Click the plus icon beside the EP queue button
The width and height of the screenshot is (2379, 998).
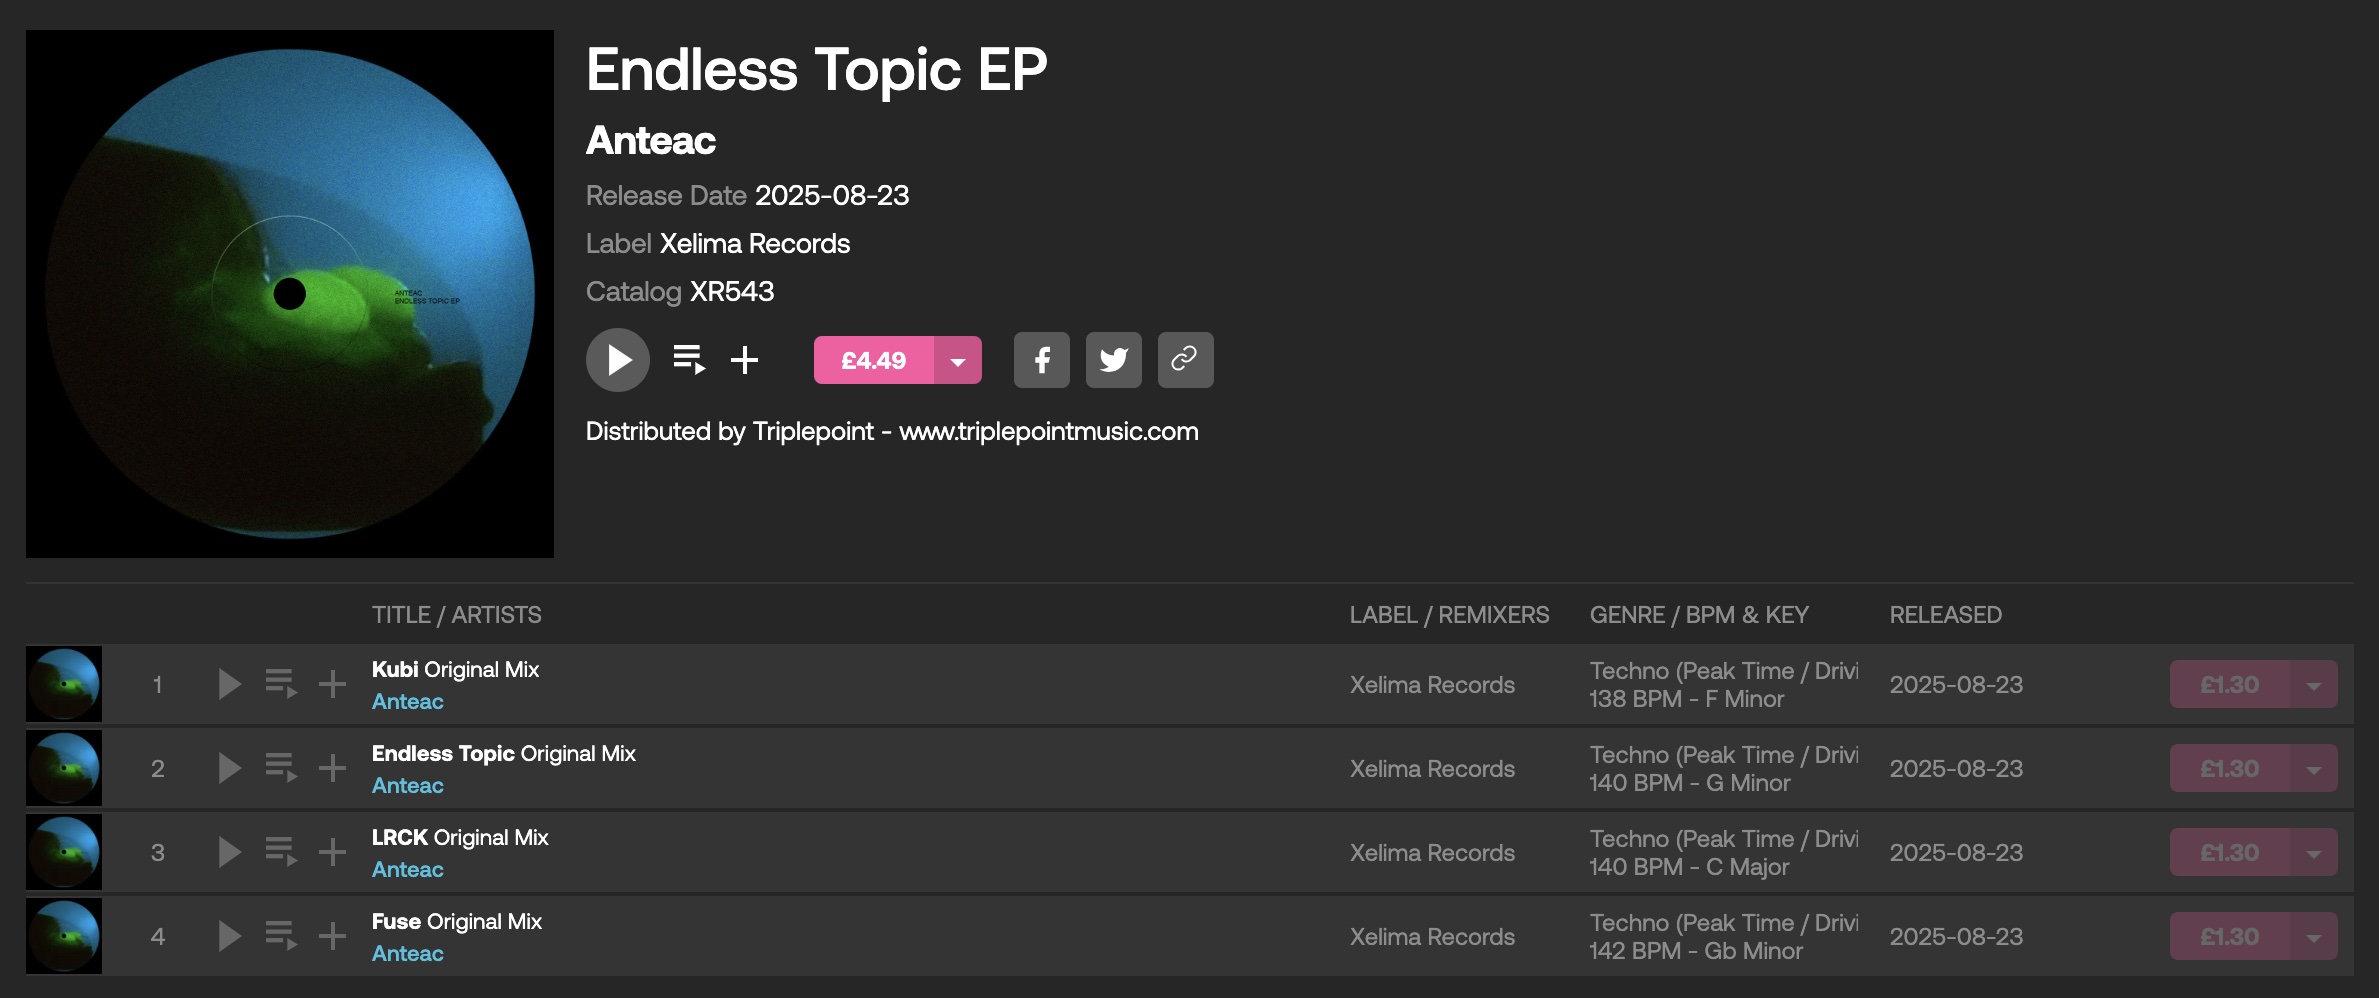744,360
